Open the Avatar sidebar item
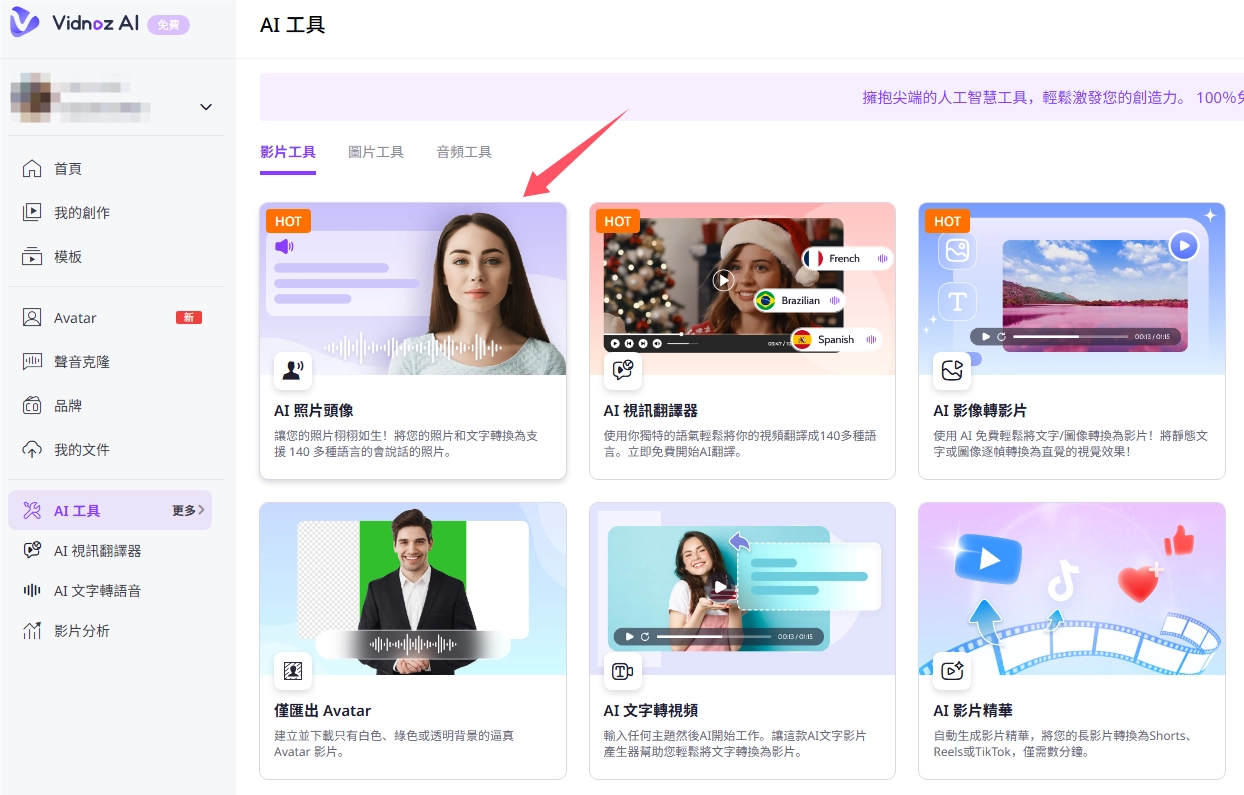1244x795 pixels. (75, 318)
